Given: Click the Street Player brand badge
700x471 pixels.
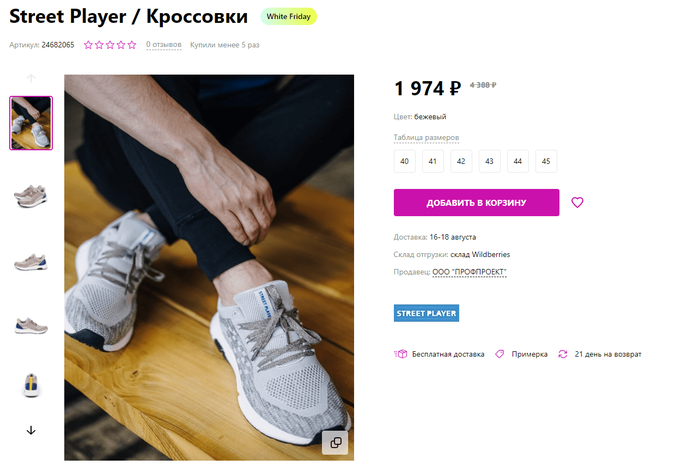Looking at the screenshot, I should tap(426, 314).
